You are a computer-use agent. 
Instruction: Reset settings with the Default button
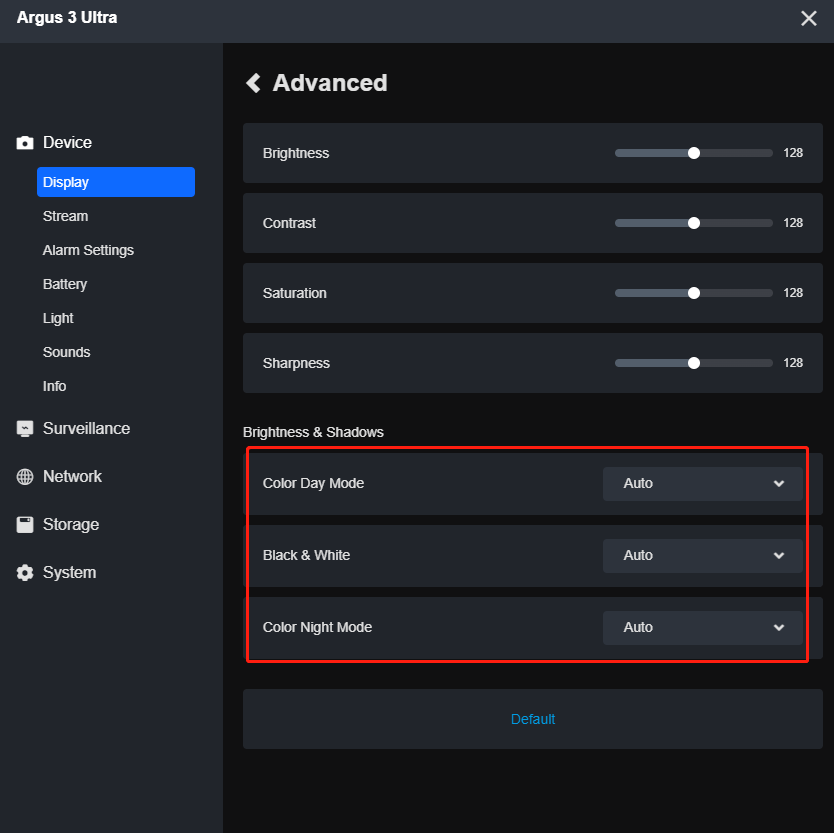pyautogui.click(x=533, y=719)
